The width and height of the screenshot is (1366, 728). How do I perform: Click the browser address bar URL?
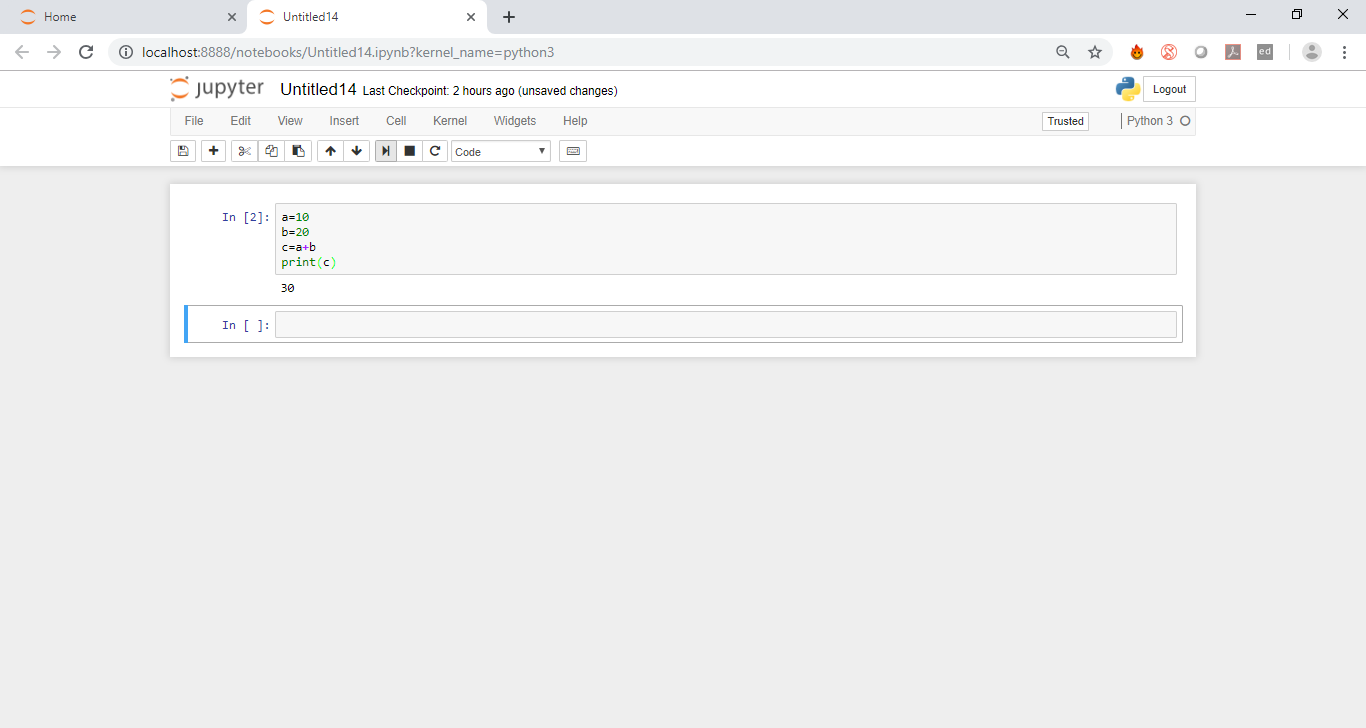(x=348, y=52)
